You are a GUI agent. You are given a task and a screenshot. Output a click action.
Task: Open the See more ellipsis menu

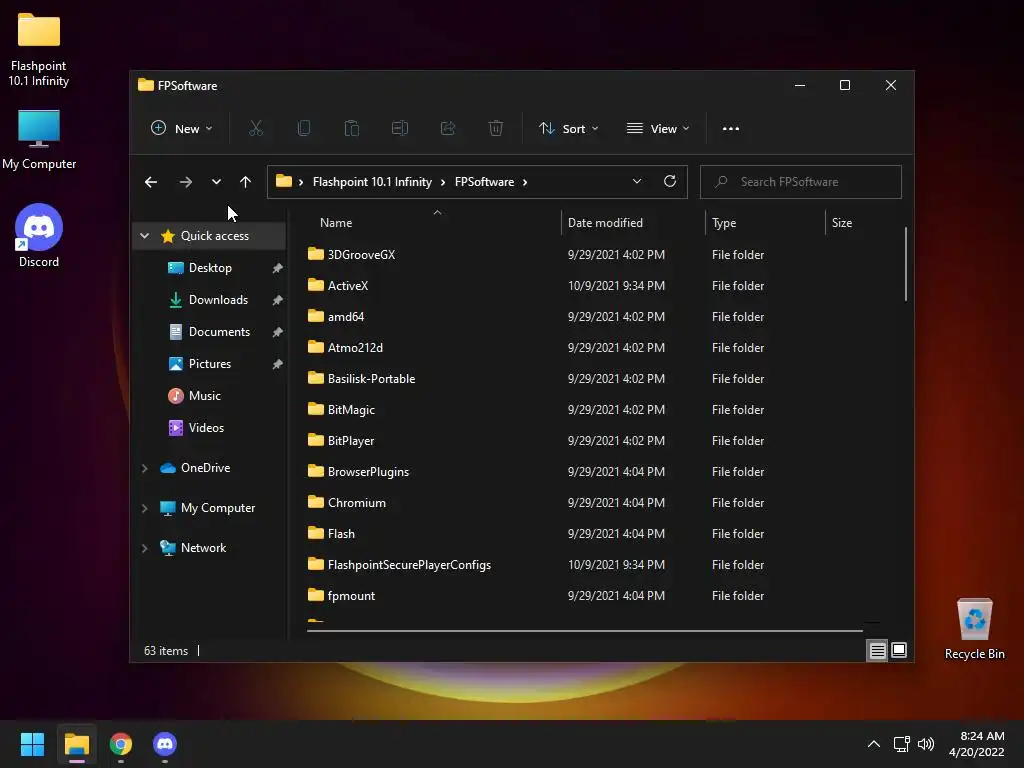[x=731, y=129]
